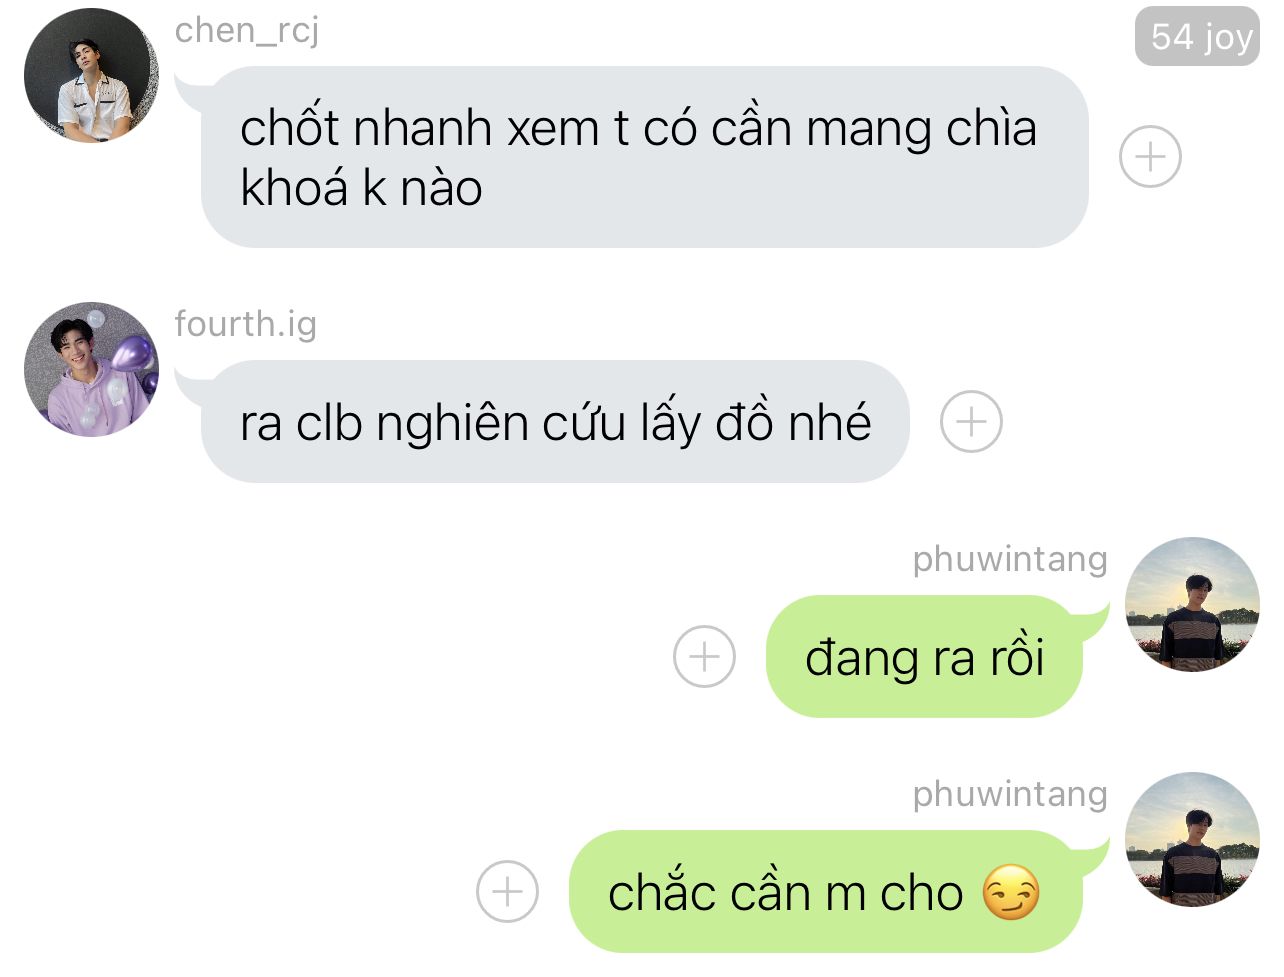The width and height of the screenshot is (1284, 977).
Task: Tap the 'khoá k nào' line in chen_rcj's message
Action: pos(361,188)
